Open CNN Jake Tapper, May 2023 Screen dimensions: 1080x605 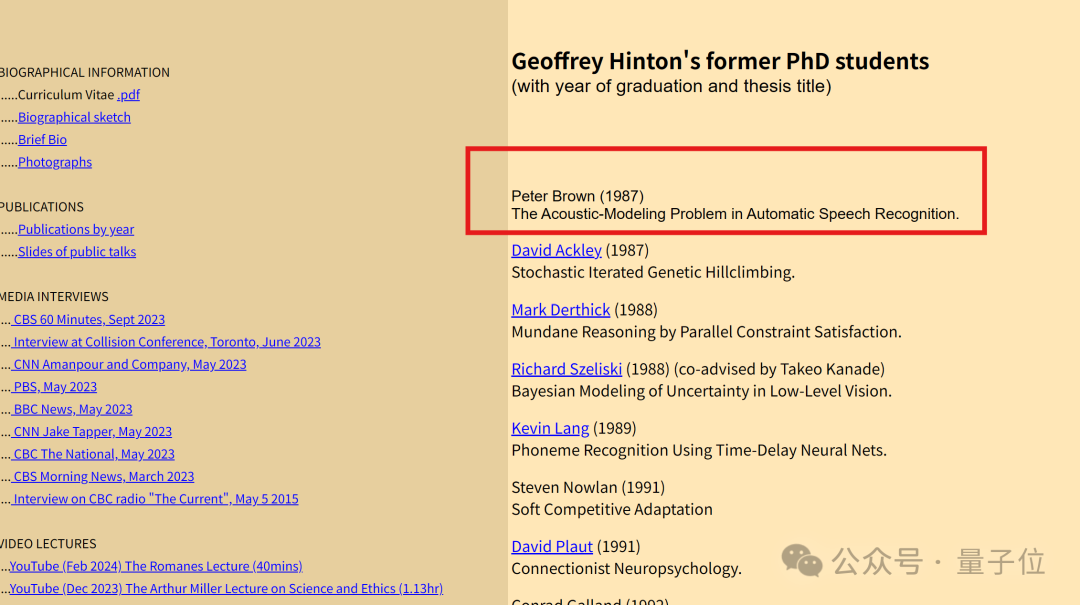tap(93, 432)
